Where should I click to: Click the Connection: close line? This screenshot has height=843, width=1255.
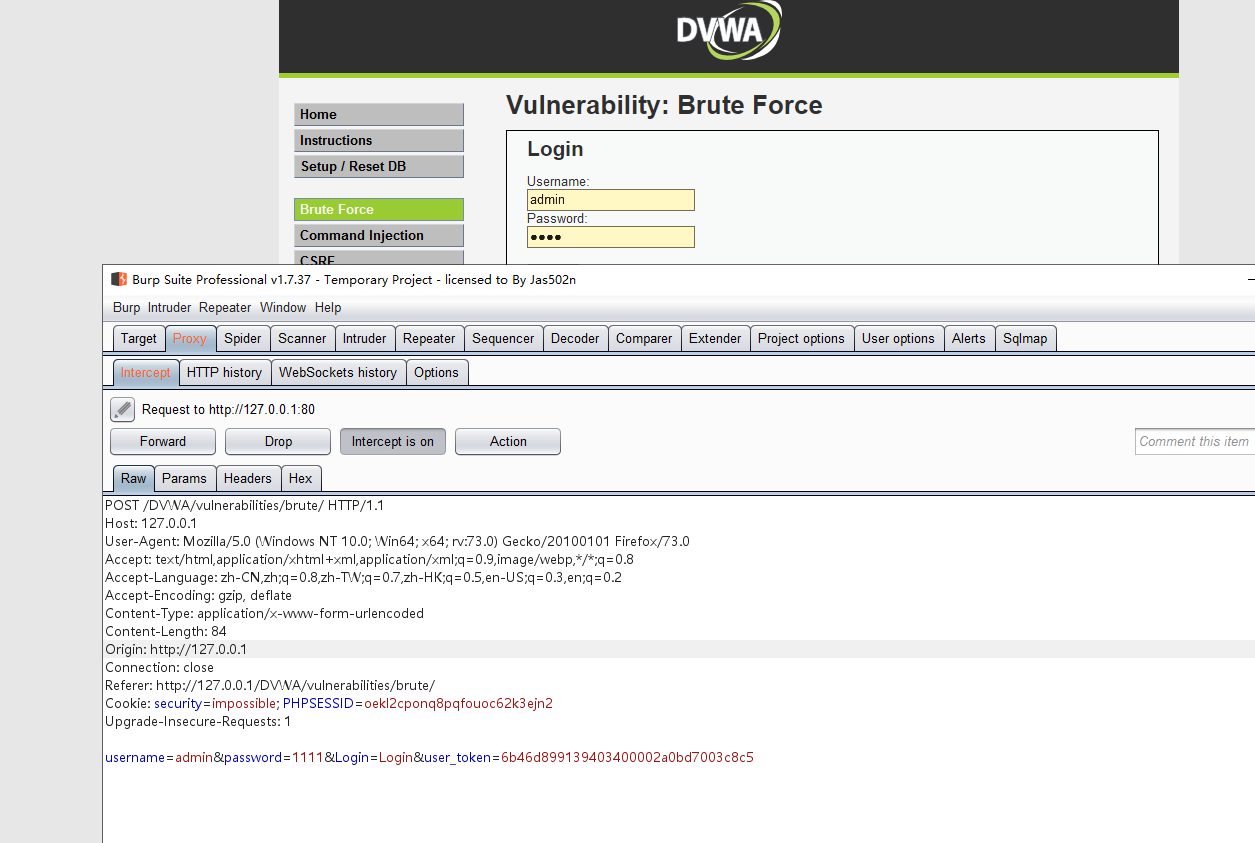[x=159, y=667]
